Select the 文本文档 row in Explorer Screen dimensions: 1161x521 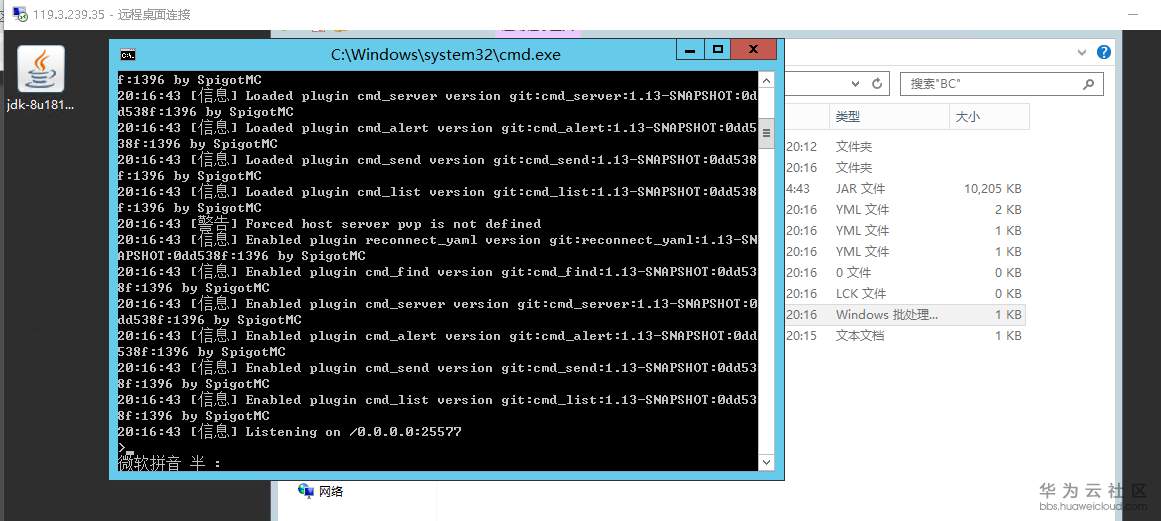click(x=905, y=335)
